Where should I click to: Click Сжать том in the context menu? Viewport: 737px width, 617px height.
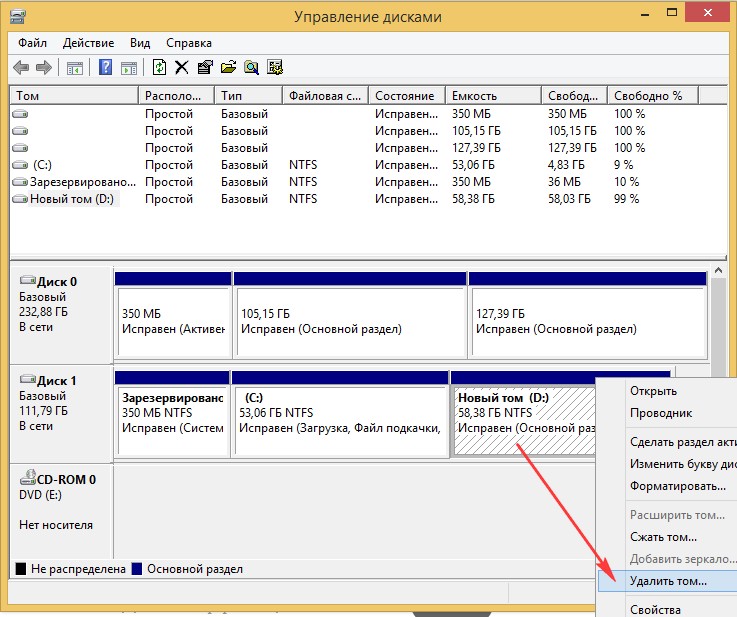point(663,537)
